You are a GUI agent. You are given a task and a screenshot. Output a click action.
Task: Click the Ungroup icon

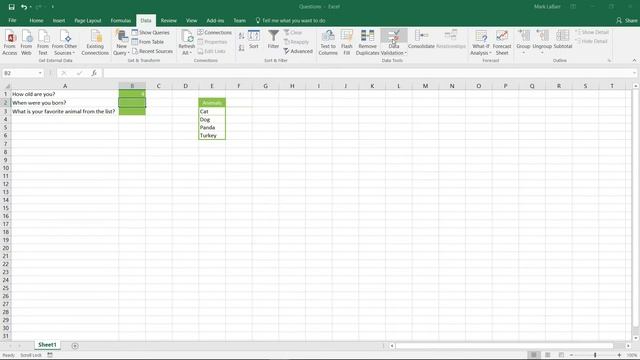[x=542, y=37]
